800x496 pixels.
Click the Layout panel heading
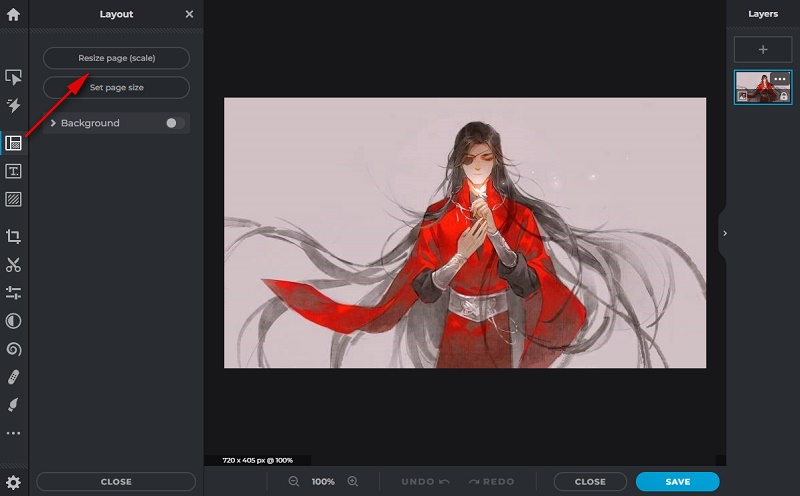[x=116, y=14]
